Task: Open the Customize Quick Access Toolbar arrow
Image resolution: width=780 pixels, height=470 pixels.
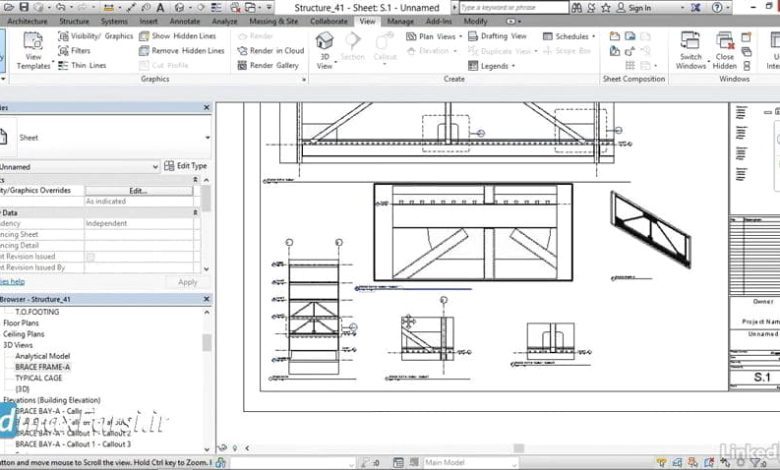Action: pyautogui.click(x=269, y=7)
